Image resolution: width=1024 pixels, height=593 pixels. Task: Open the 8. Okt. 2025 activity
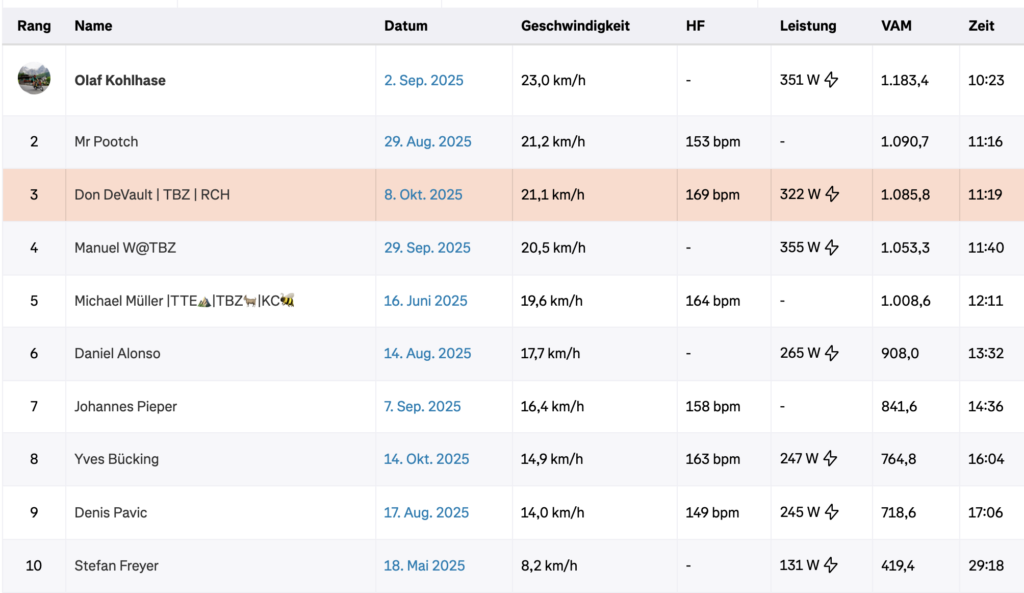[x=423, y=194]
